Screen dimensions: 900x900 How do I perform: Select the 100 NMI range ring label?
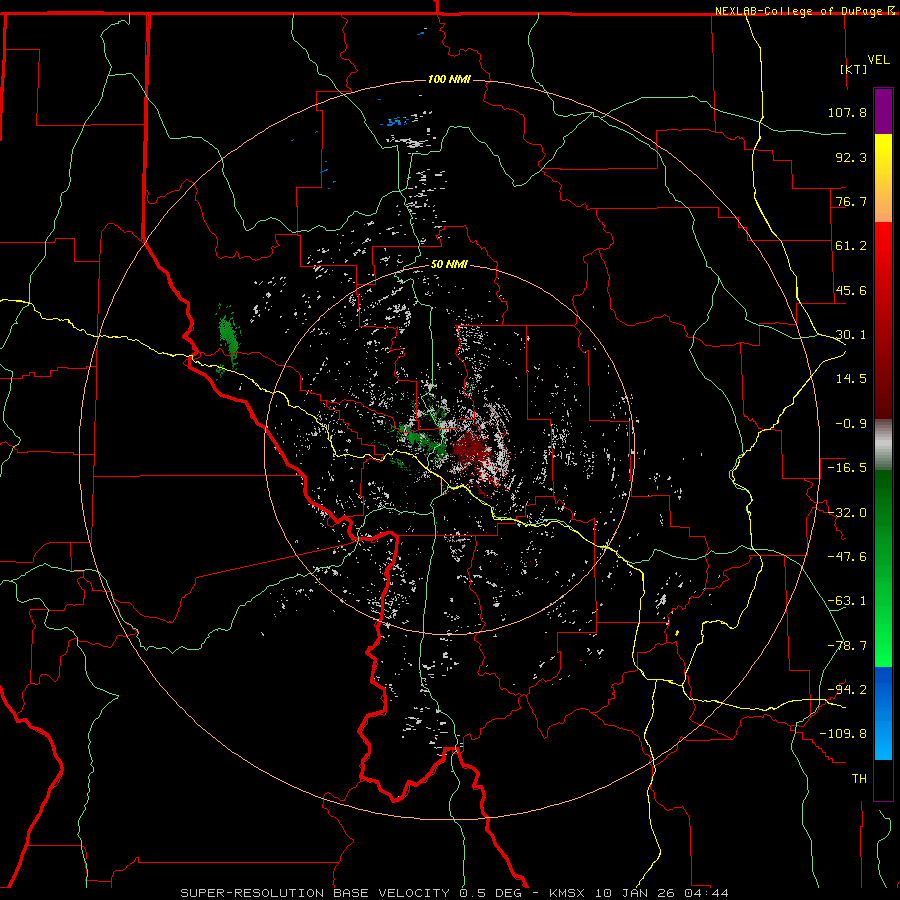(x=449, y=79)
